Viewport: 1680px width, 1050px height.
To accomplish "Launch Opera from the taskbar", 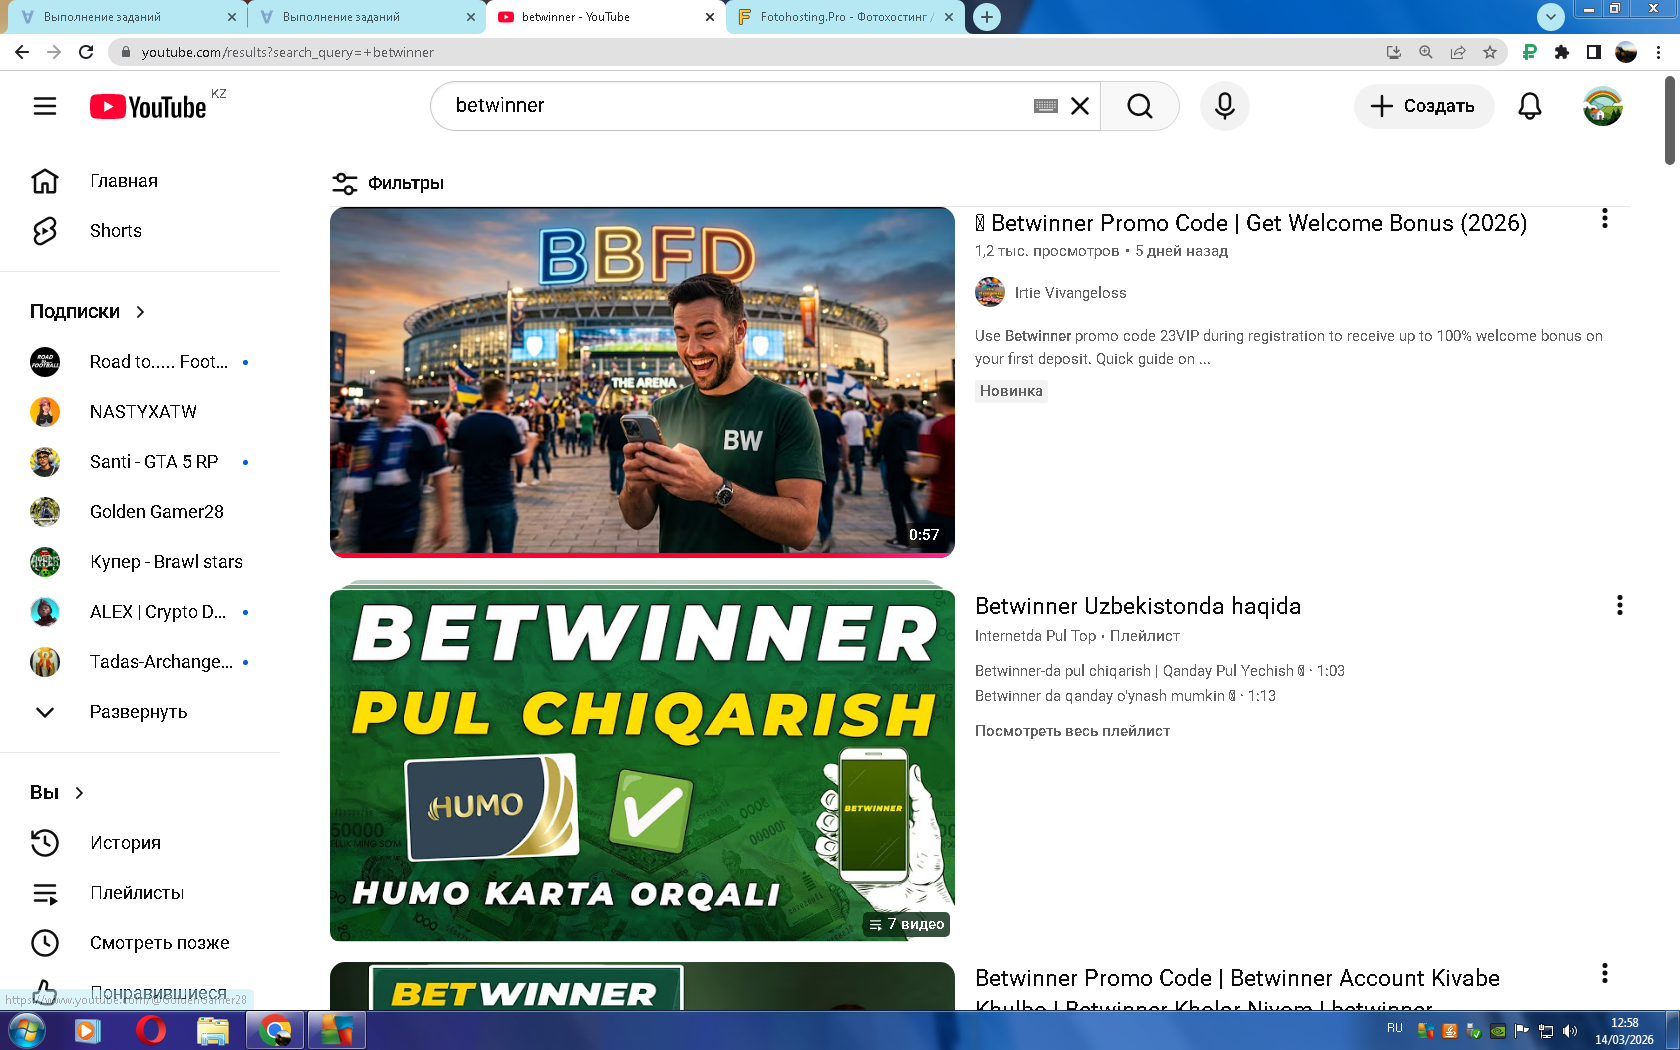I will [150, 1030].
